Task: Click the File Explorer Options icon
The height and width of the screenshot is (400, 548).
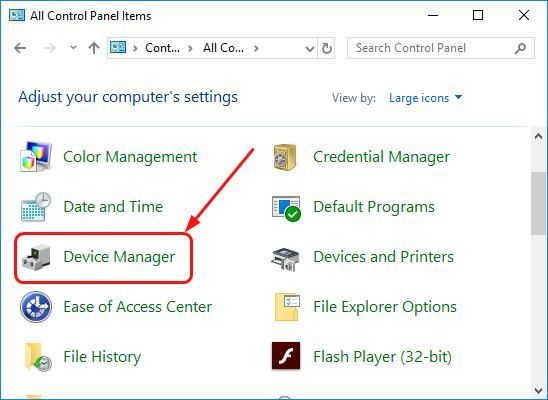Action: point(287,307)
